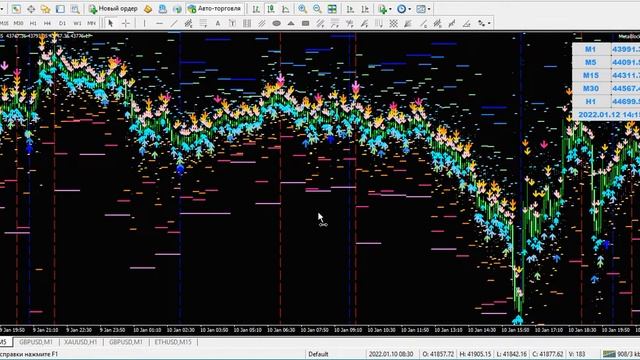
Task: Select the M30 timeframe button in the toolbar
Action: [18, 23]
